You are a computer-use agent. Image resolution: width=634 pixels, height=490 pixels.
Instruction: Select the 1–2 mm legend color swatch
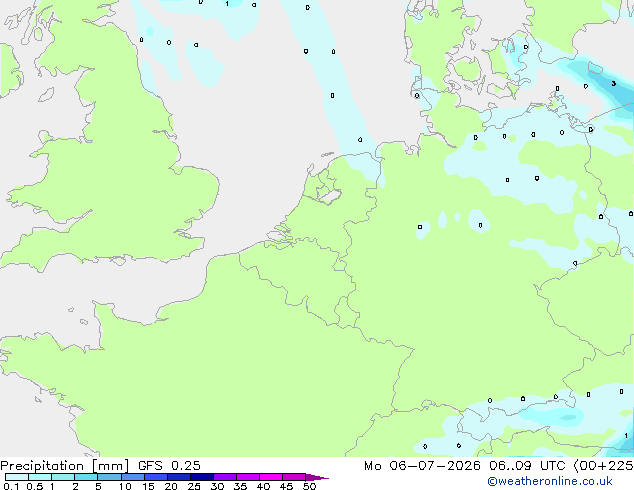(x=63, y=477)
